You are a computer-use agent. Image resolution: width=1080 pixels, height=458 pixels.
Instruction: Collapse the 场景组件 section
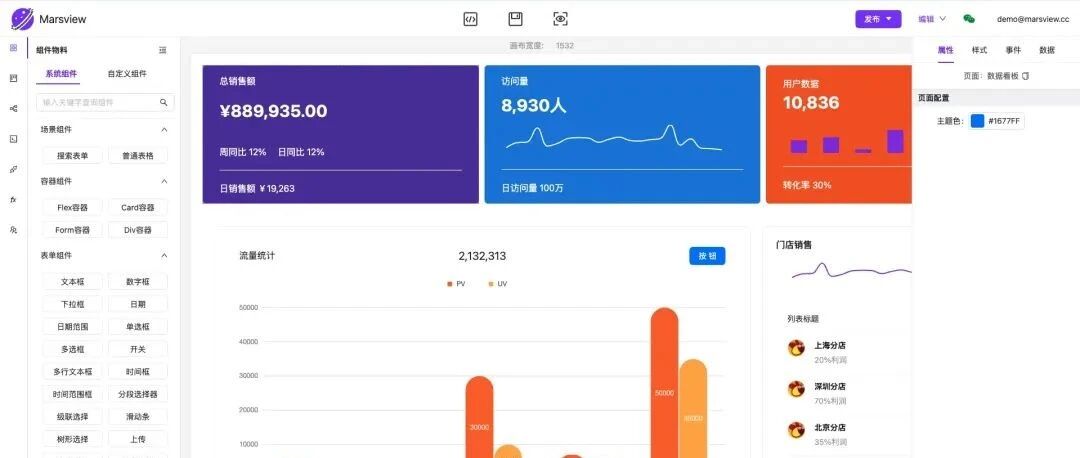(164, 129)
